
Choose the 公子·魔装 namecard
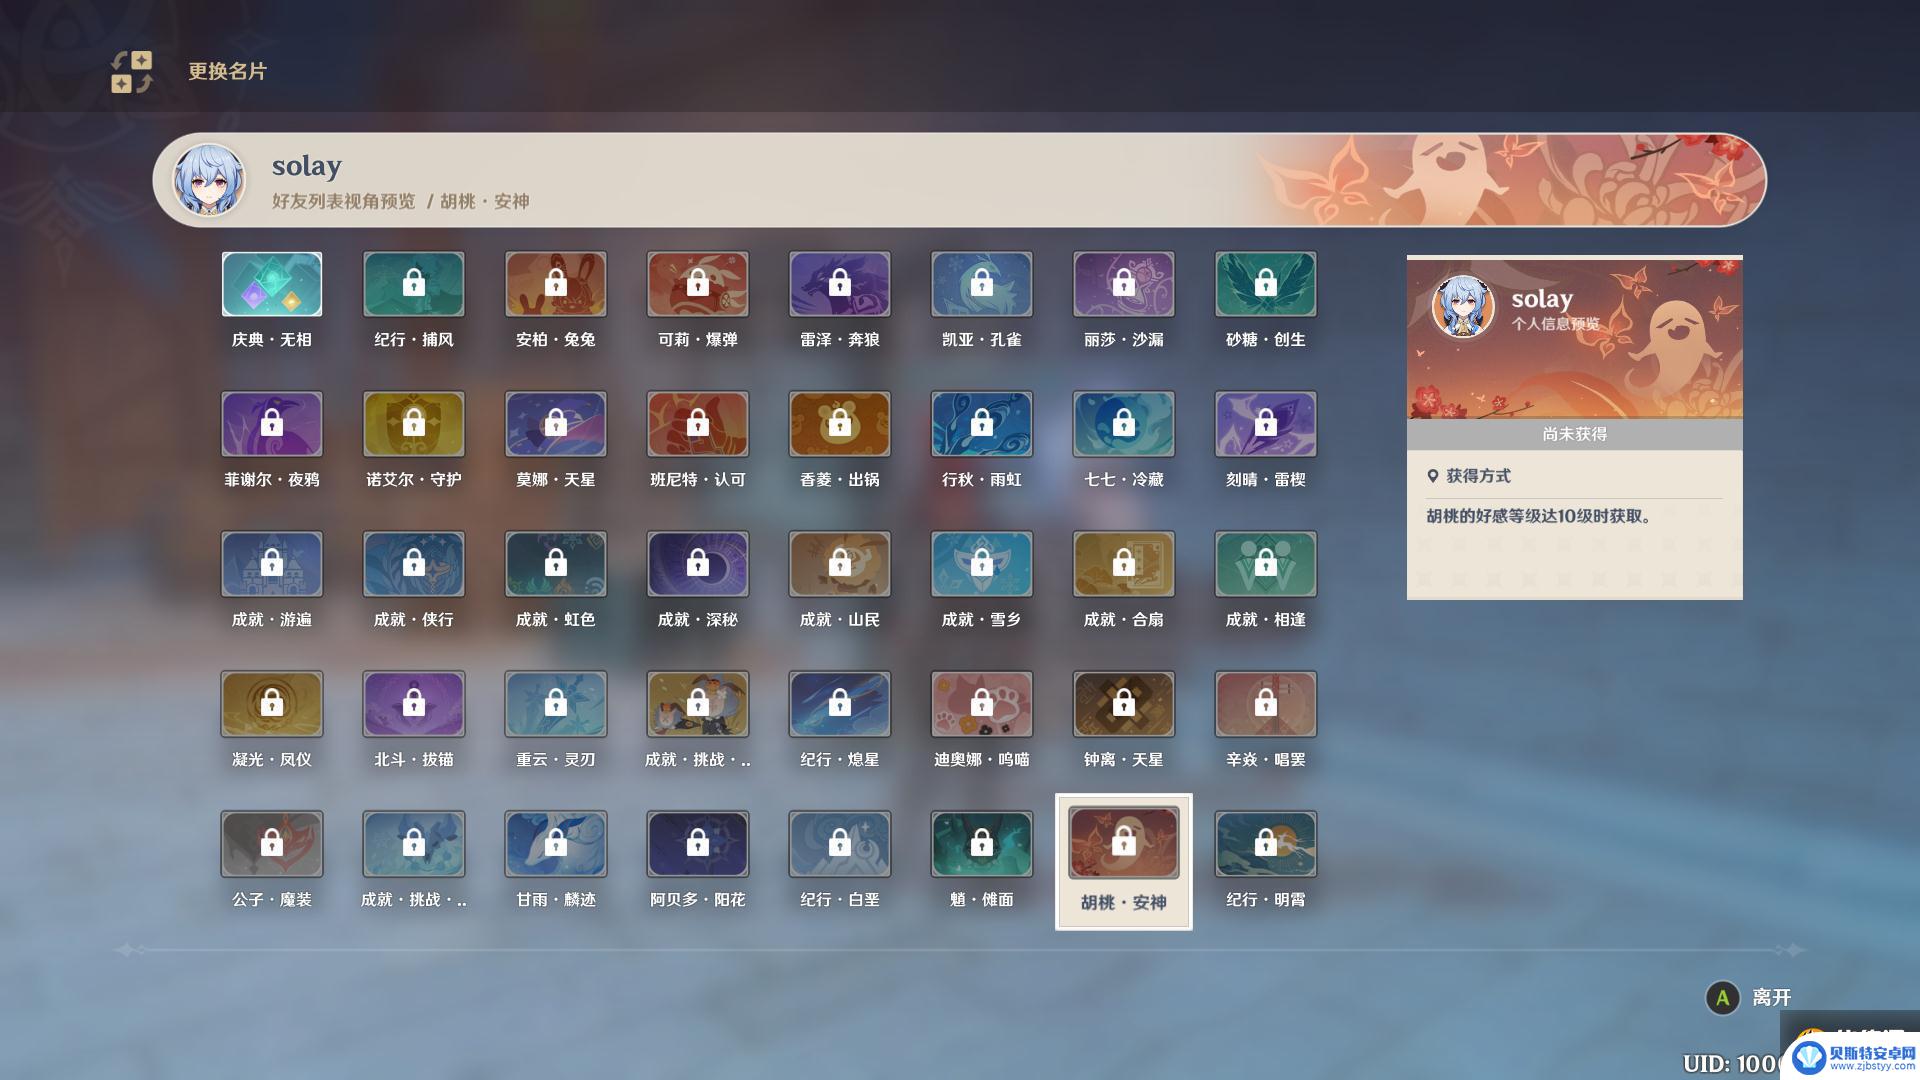(x=272, y=844)
